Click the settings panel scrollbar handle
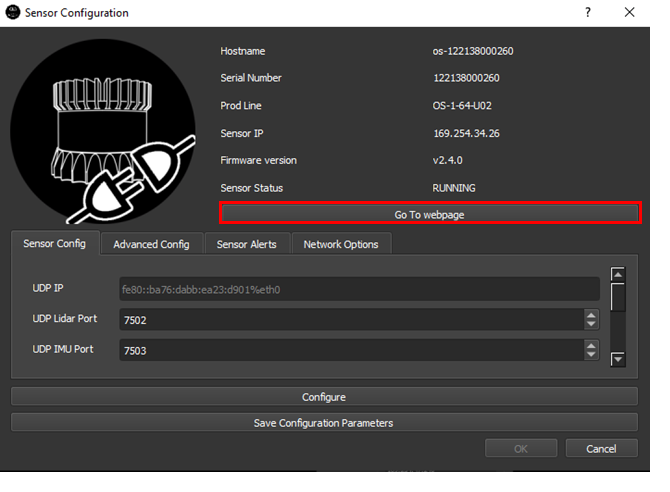Viewport: 670px width, 492px height. (619, 297)
